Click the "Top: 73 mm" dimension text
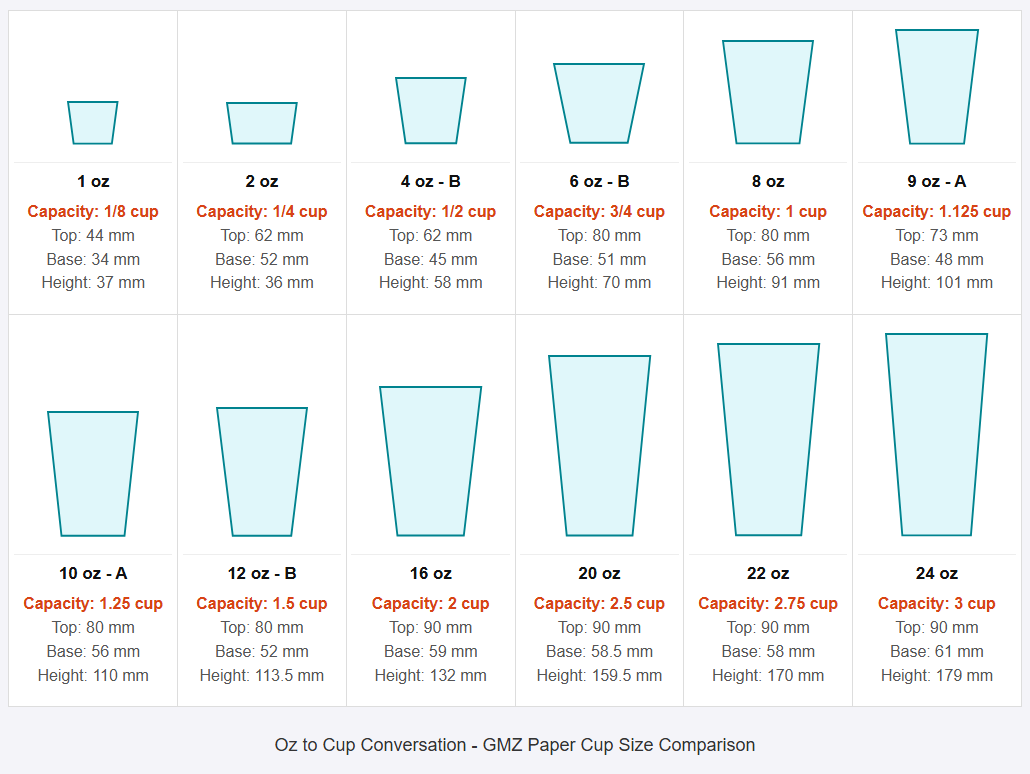 point(937,236)
